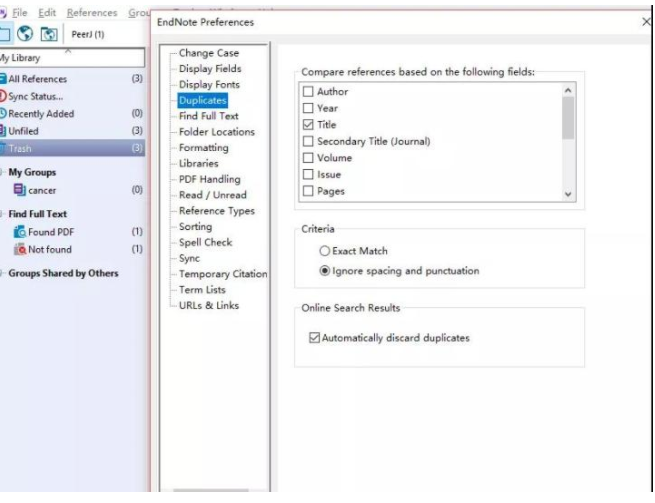This screenshot has width=655, height=503.
Task: Uncheck the Title field checkbox
Action: pos(308,124)
